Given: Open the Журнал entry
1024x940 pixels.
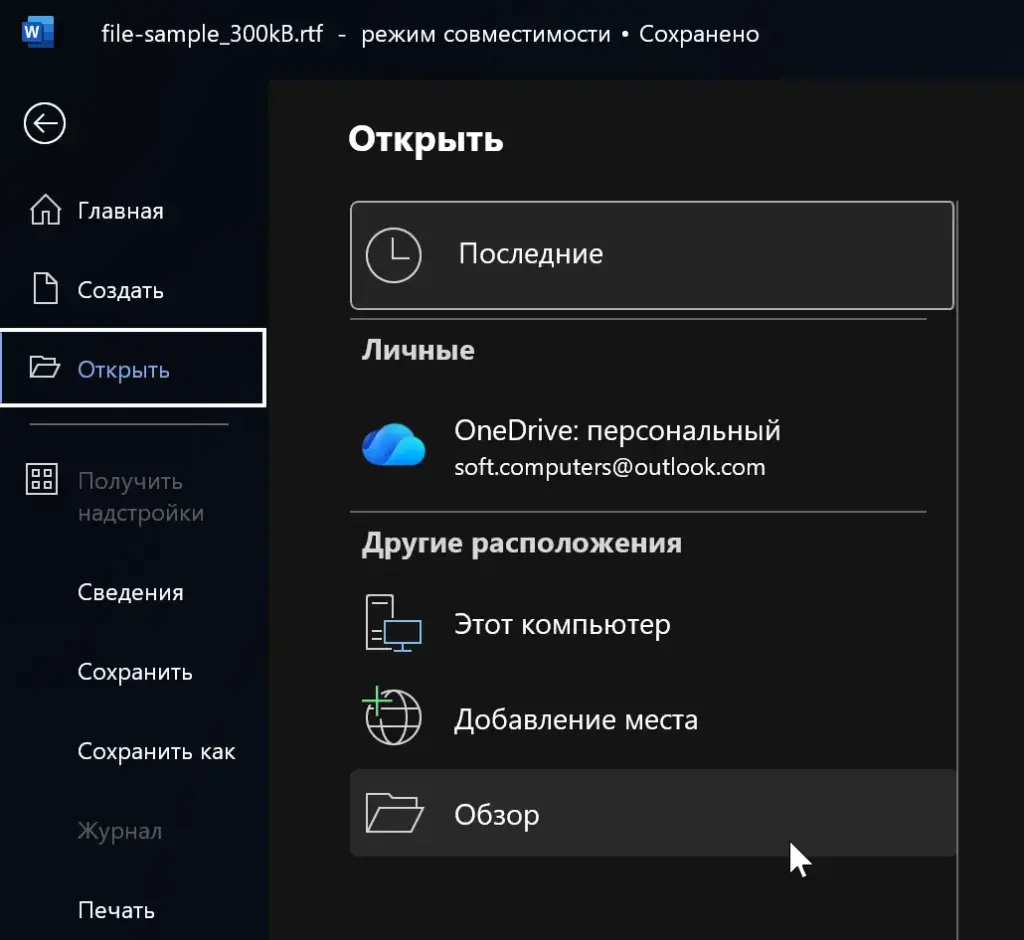Looking at the screenshot, I should [133, 831].
